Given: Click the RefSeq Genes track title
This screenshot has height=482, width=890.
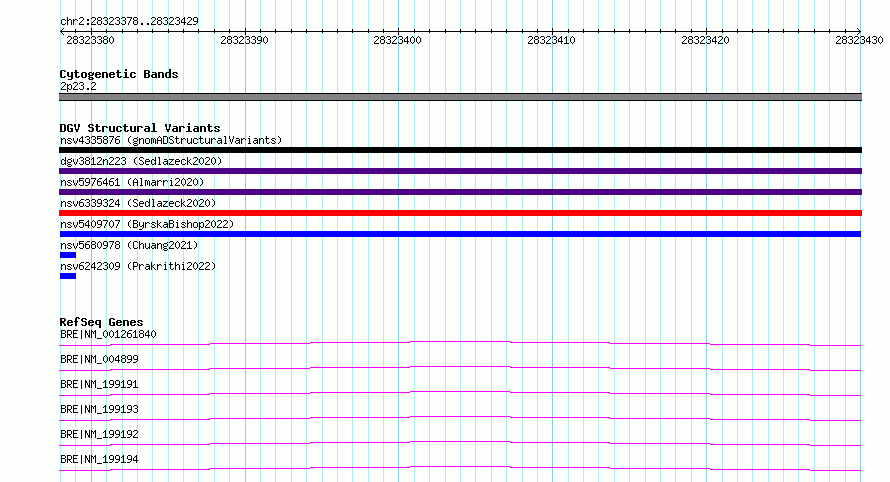Looking at the screenshot, I should click(x=101, y=322).
